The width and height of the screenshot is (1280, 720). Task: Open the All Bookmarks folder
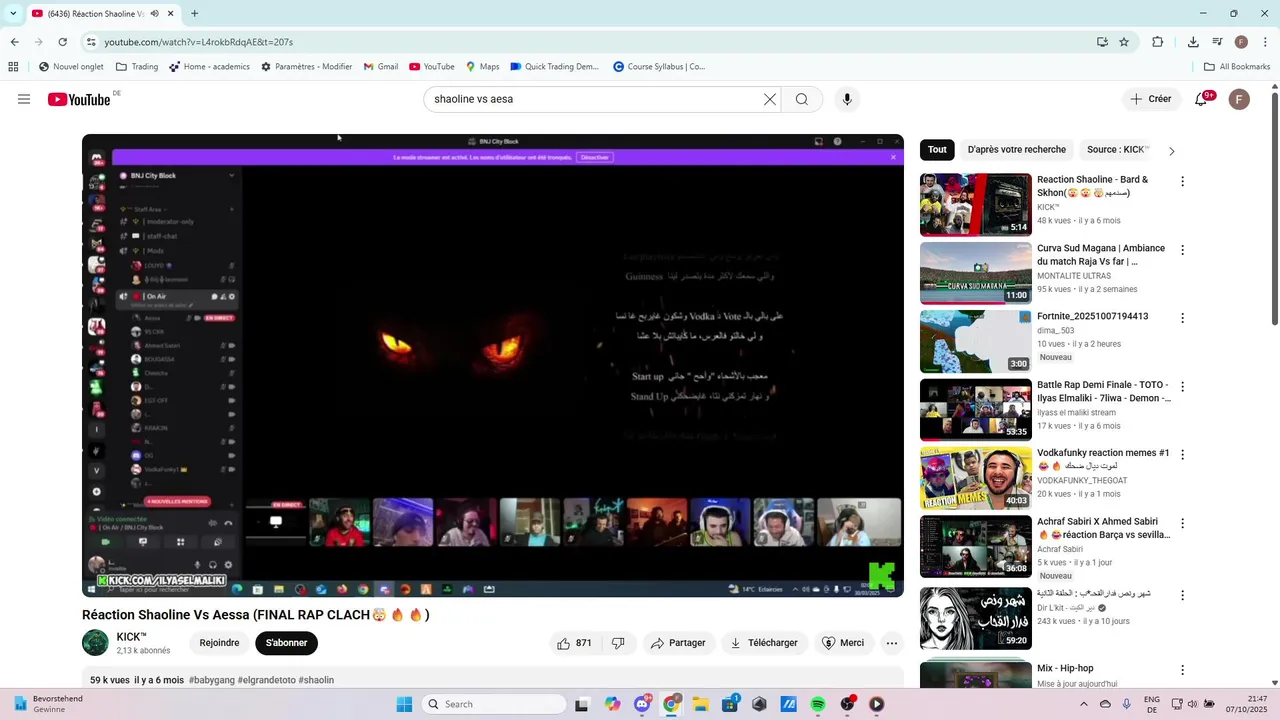tap(1237, 67)
